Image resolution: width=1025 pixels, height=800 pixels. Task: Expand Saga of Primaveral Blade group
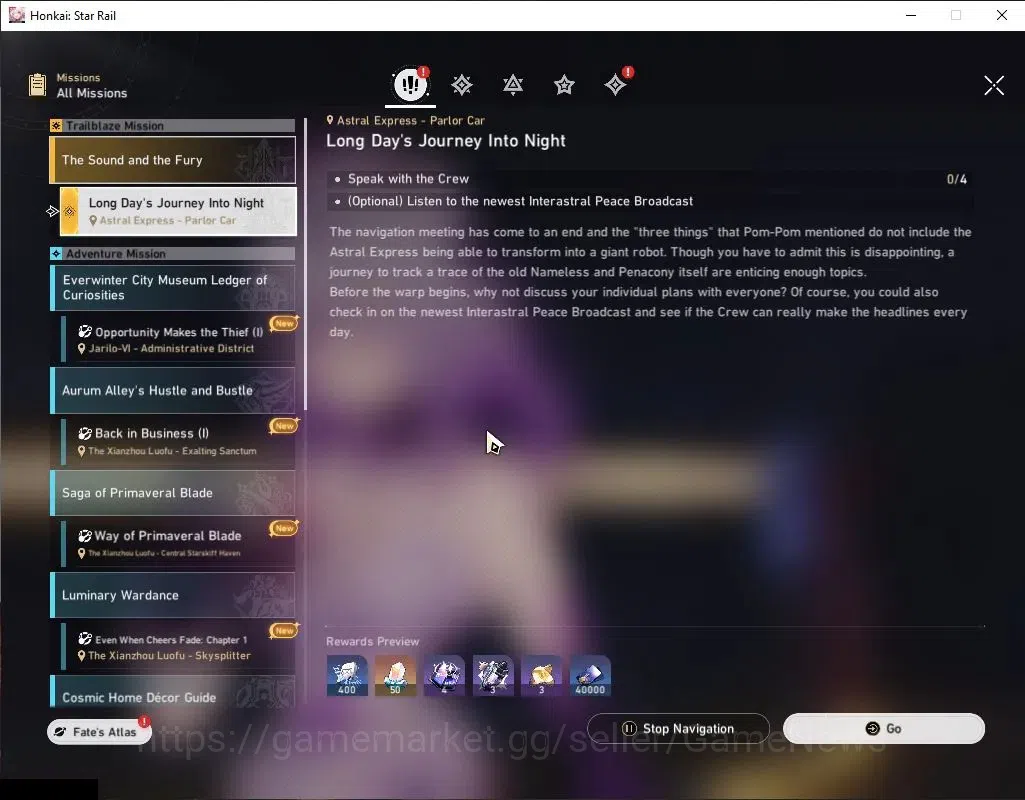173,493
